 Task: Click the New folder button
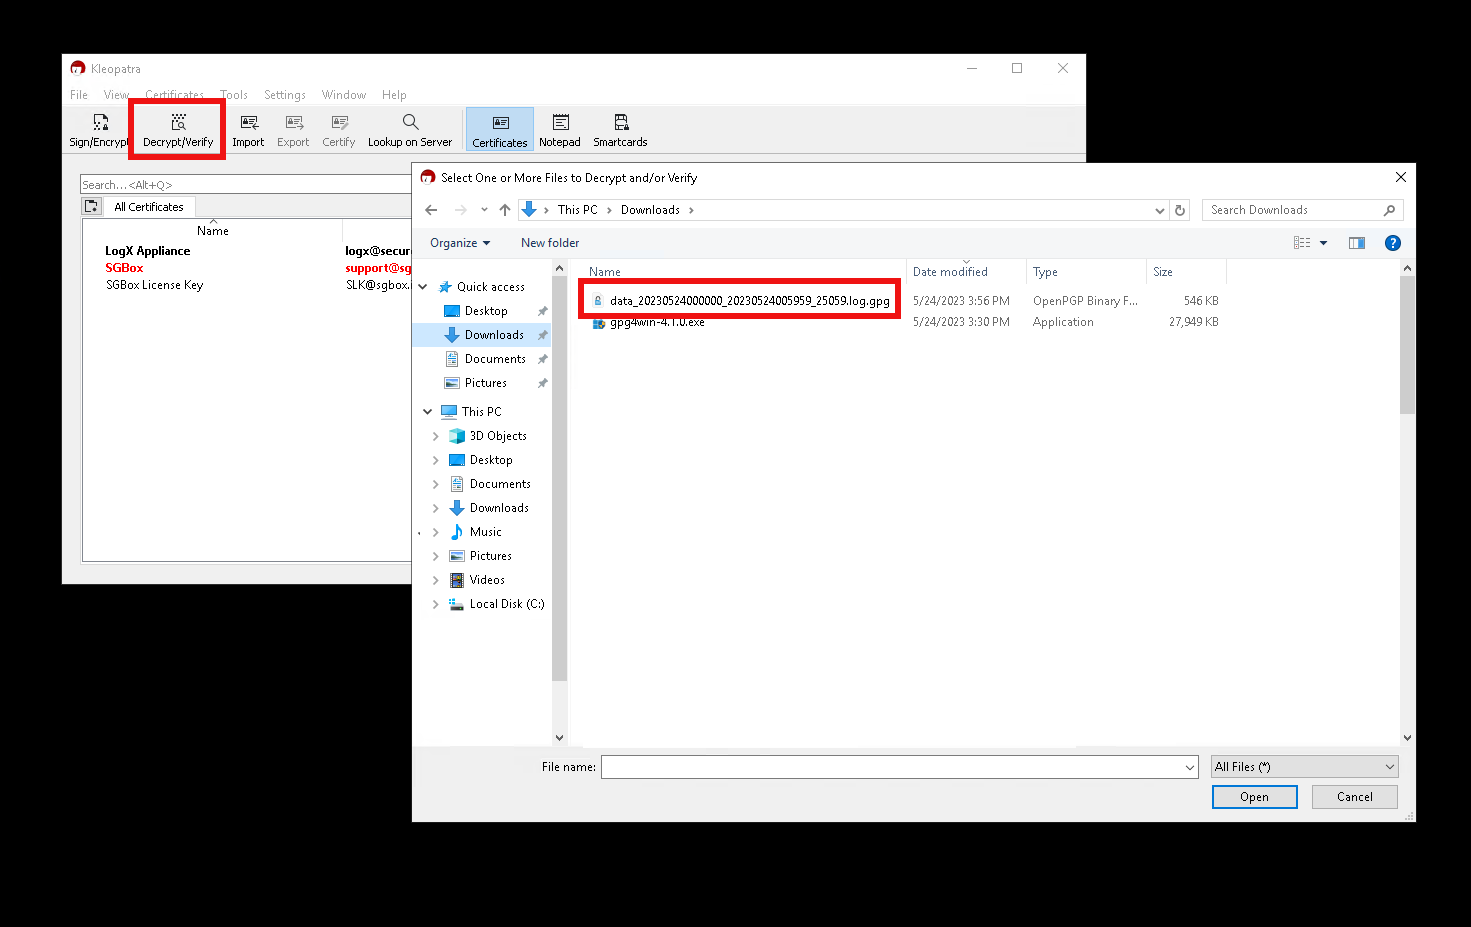[549, 242]
